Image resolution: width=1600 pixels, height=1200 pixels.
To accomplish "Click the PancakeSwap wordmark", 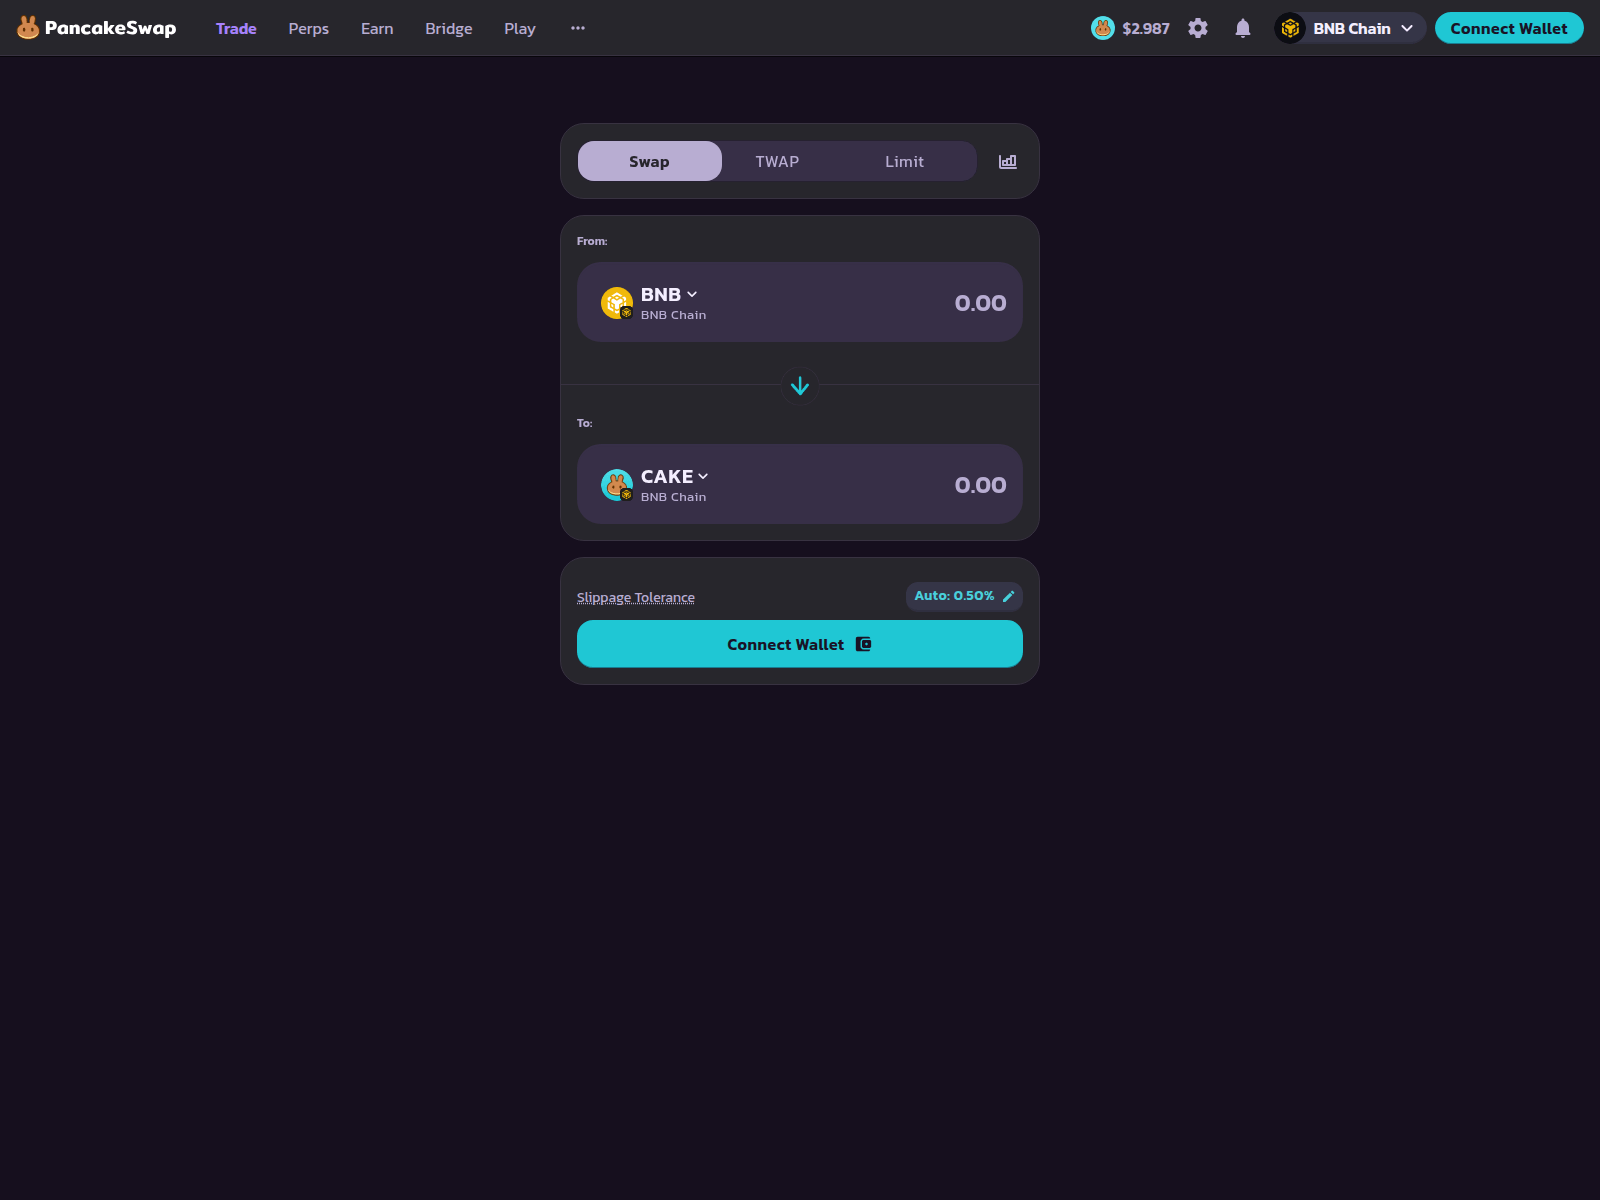I will tap(110, 28).
